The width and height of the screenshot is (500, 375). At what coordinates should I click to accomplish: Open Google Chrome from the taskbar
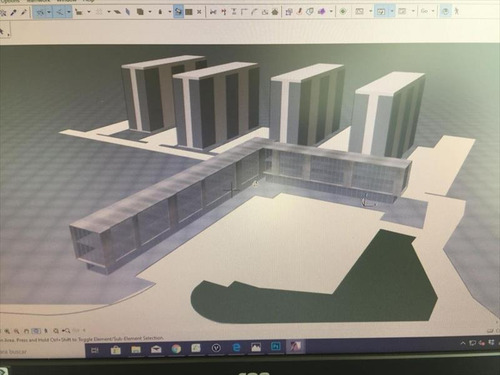(176, 349)
